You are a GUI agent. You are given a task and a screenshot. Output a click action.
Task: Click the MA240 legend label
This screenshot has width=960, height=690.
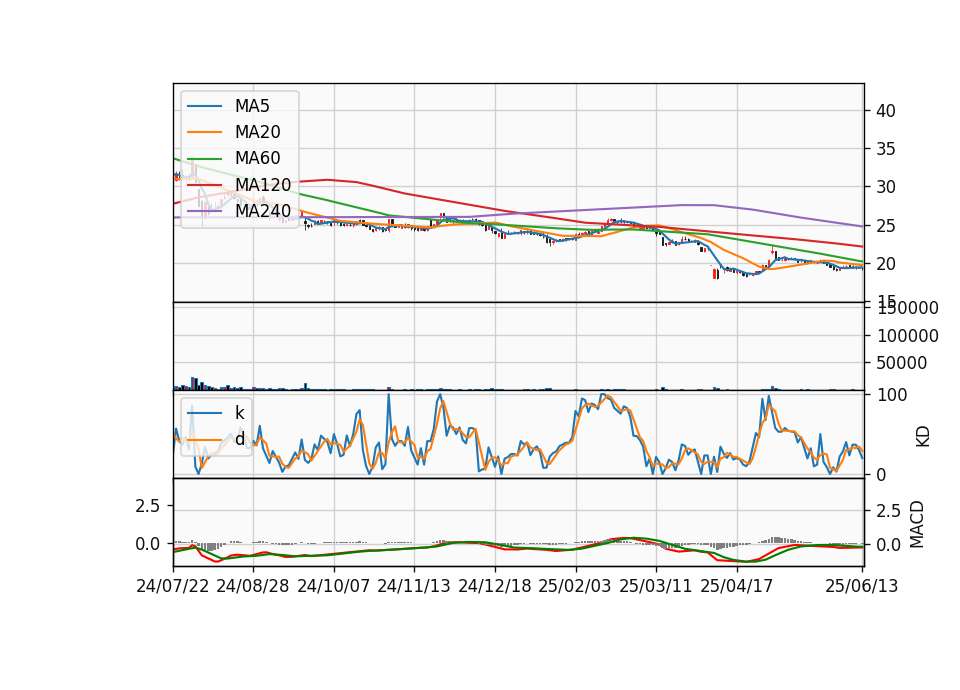click(263, 211)
